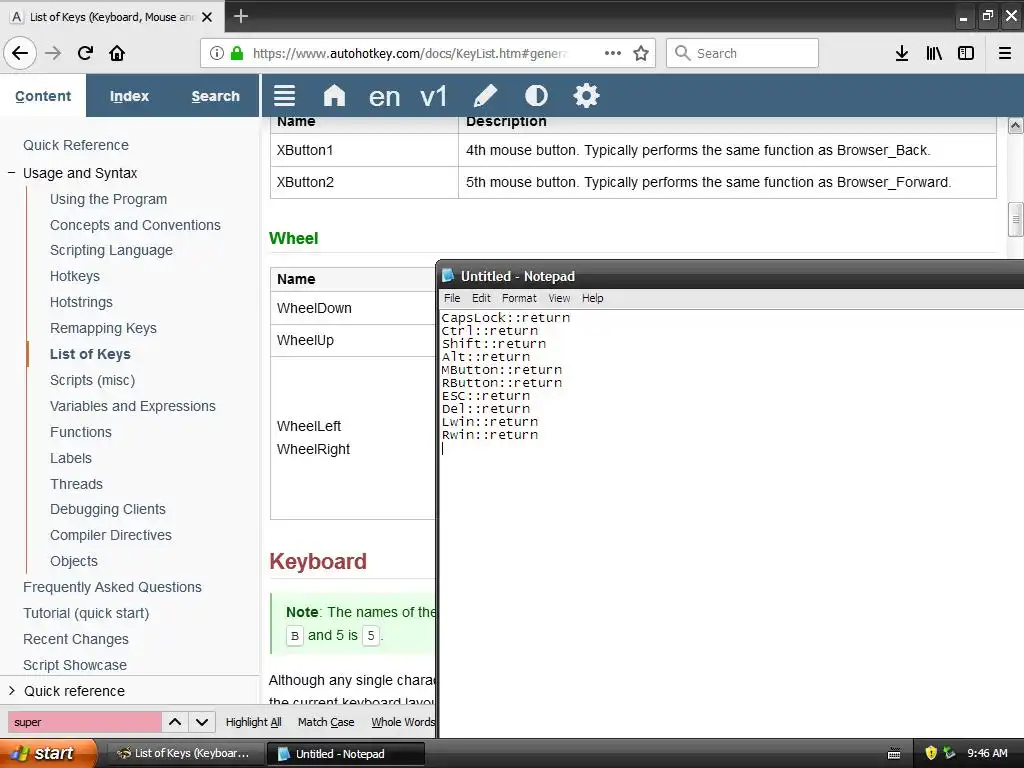The height and width of the screenshot is (768, 1024).
Task: Open Frequently Asked Questions link
Action: pyautogui.click(x=112, y=587)
